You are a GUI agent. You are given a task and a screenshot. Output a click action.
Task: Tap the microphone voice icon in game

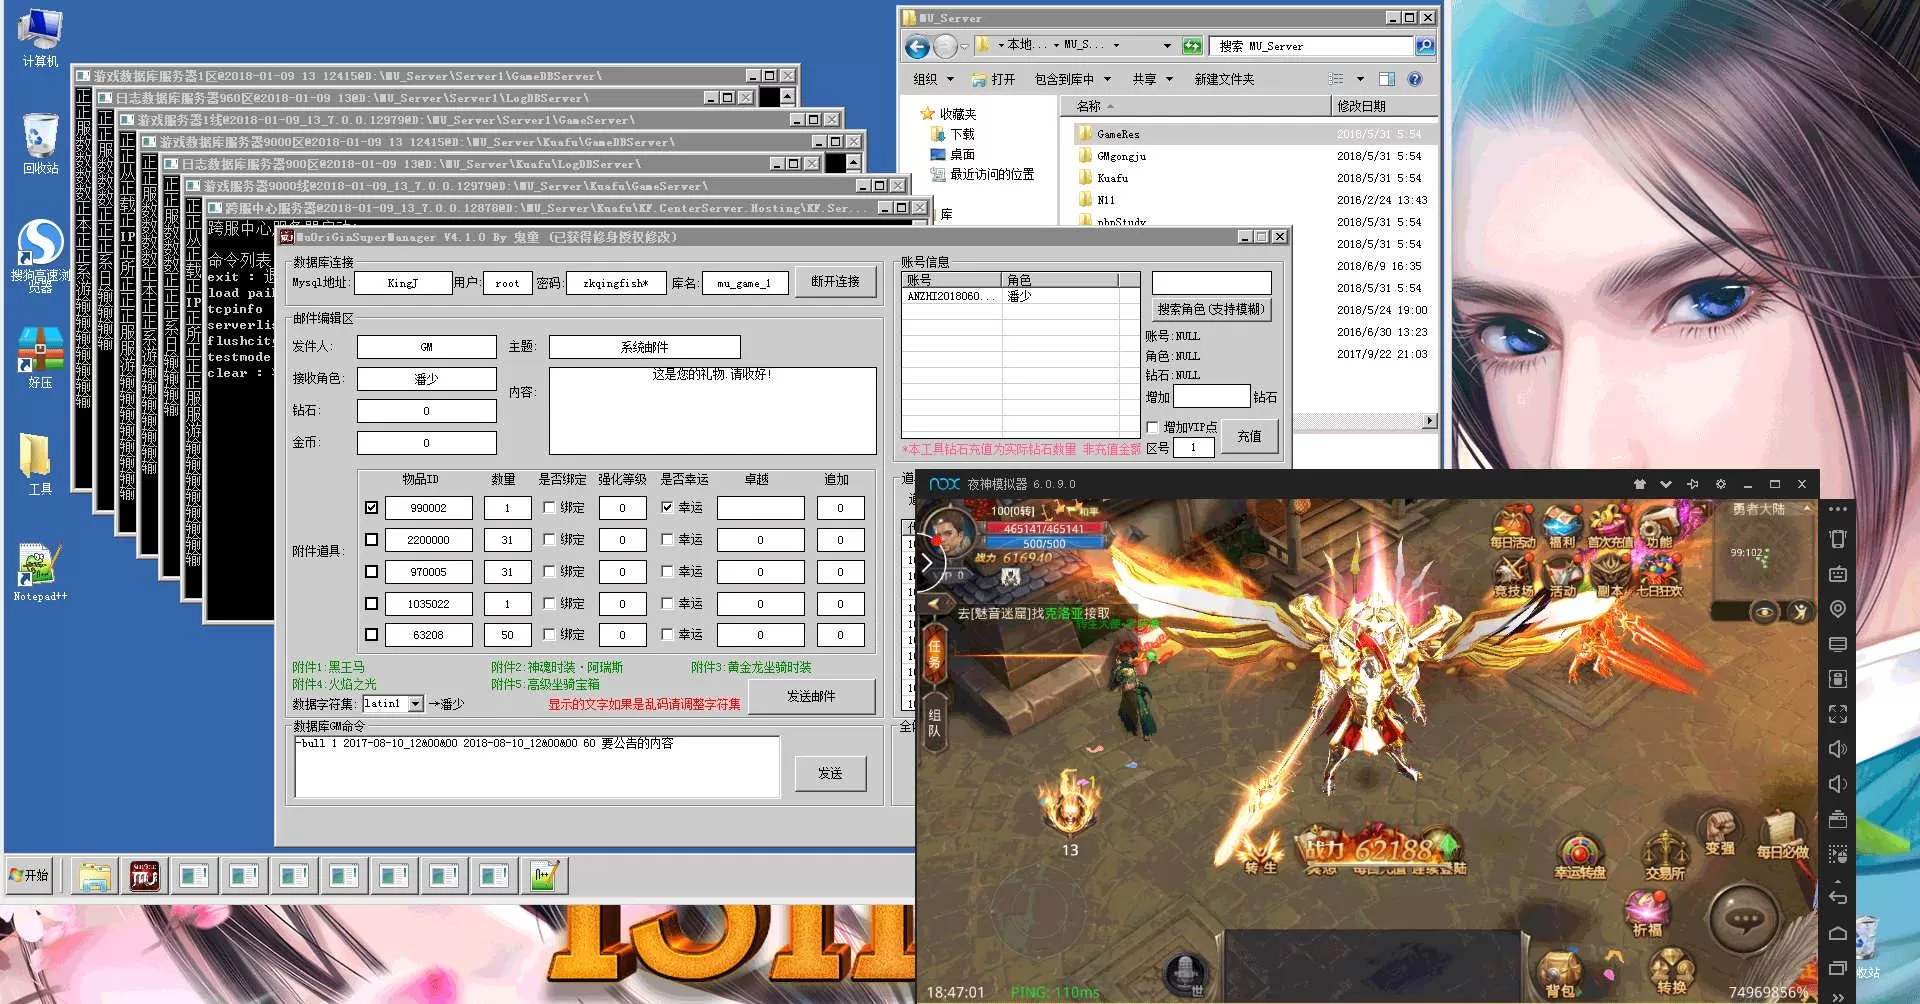click(x=1184, y=971)
